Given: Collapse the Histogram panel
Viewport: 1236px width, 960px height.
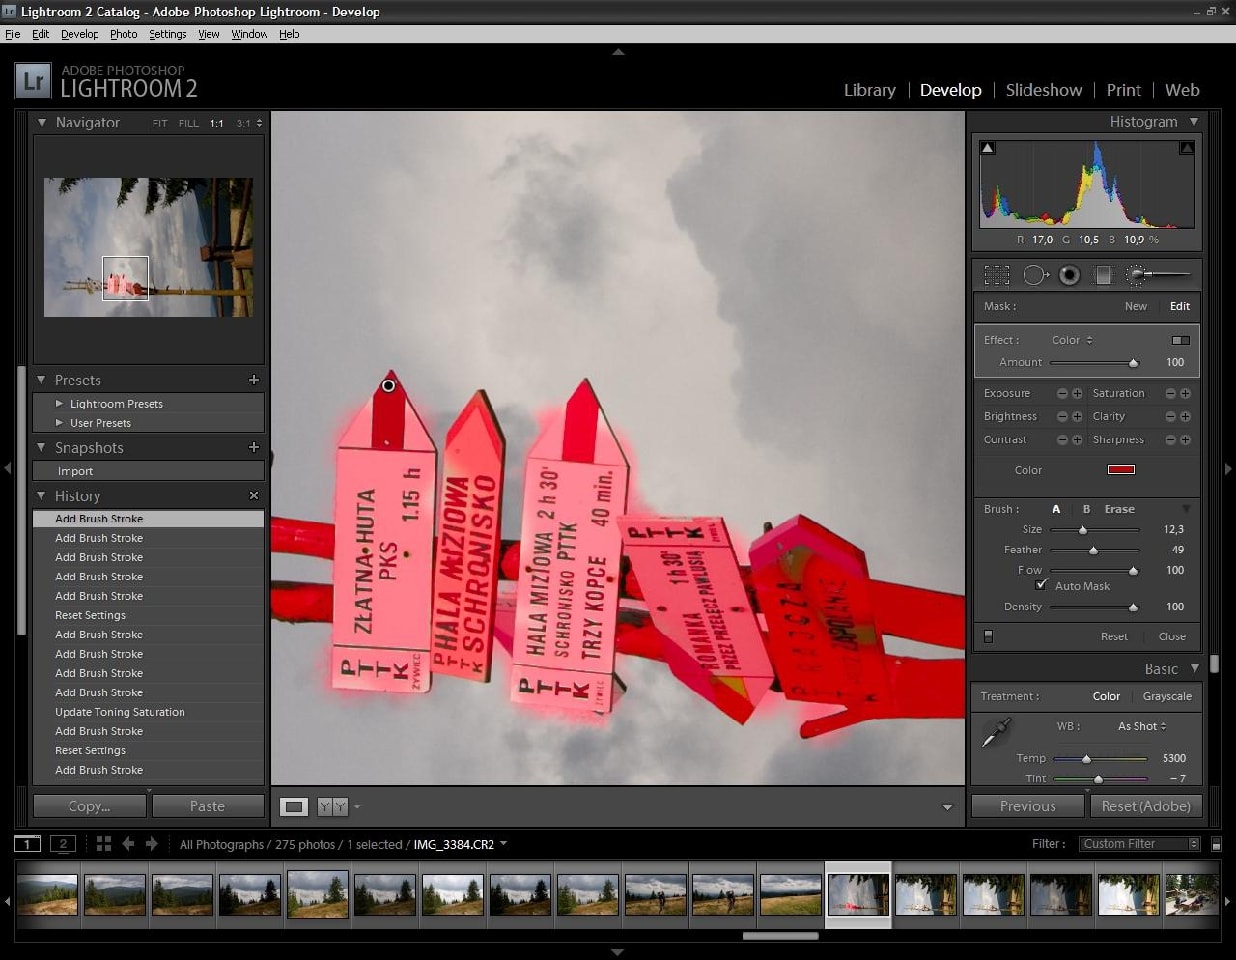Looking at the screenshot, I should 1194,122.
